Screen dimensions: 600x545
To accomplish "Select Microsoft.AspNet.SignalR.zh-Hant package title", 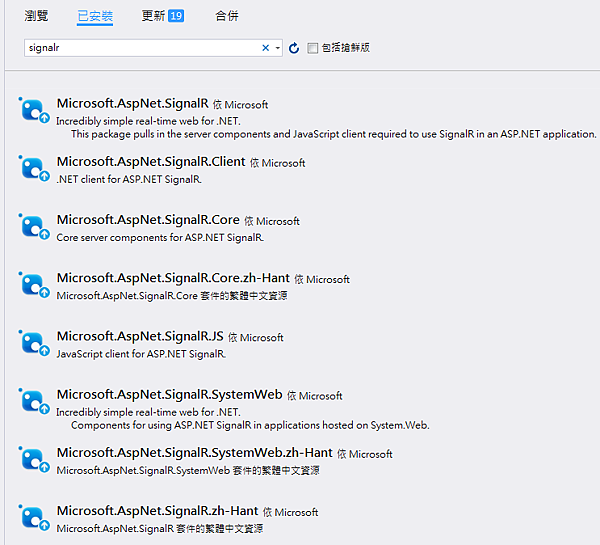I will [x=158, y=511].
